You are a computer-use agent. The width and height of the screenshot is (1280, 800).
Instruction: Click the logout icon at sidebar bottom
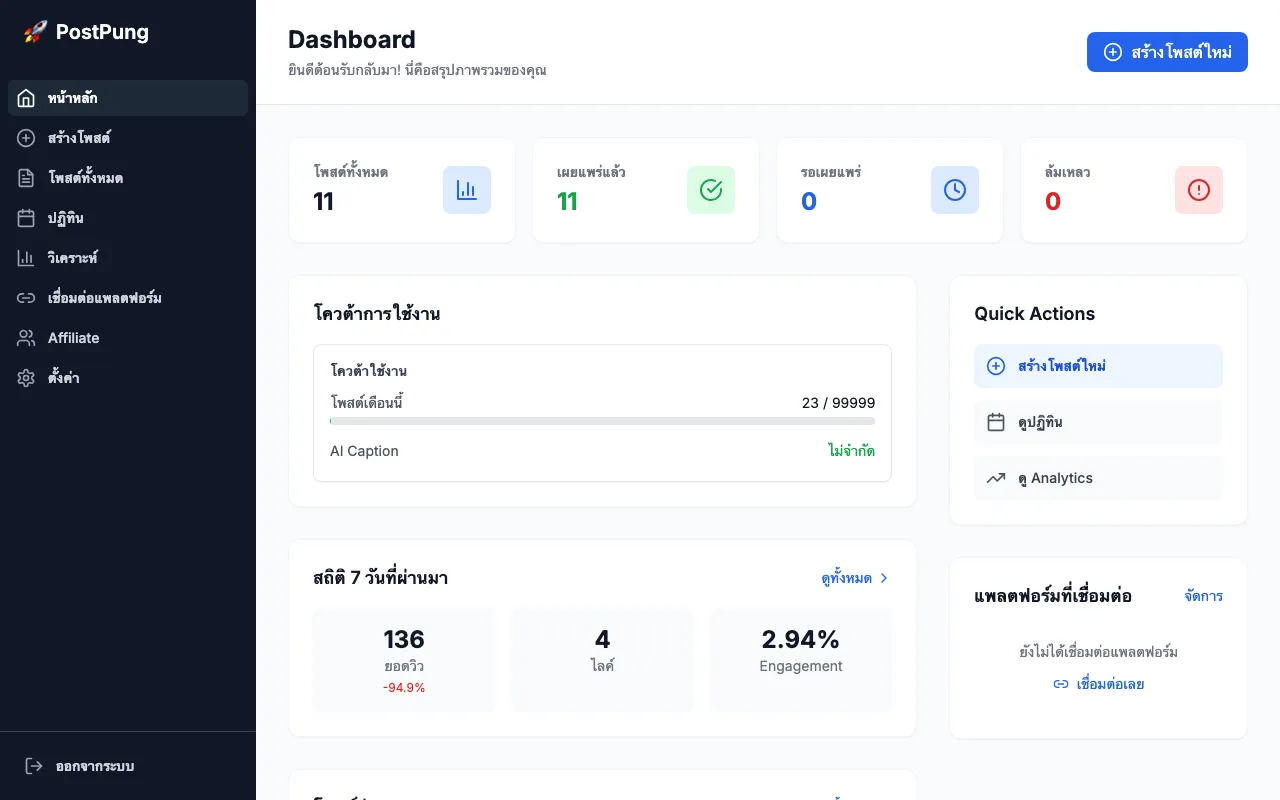coord(34,766)
